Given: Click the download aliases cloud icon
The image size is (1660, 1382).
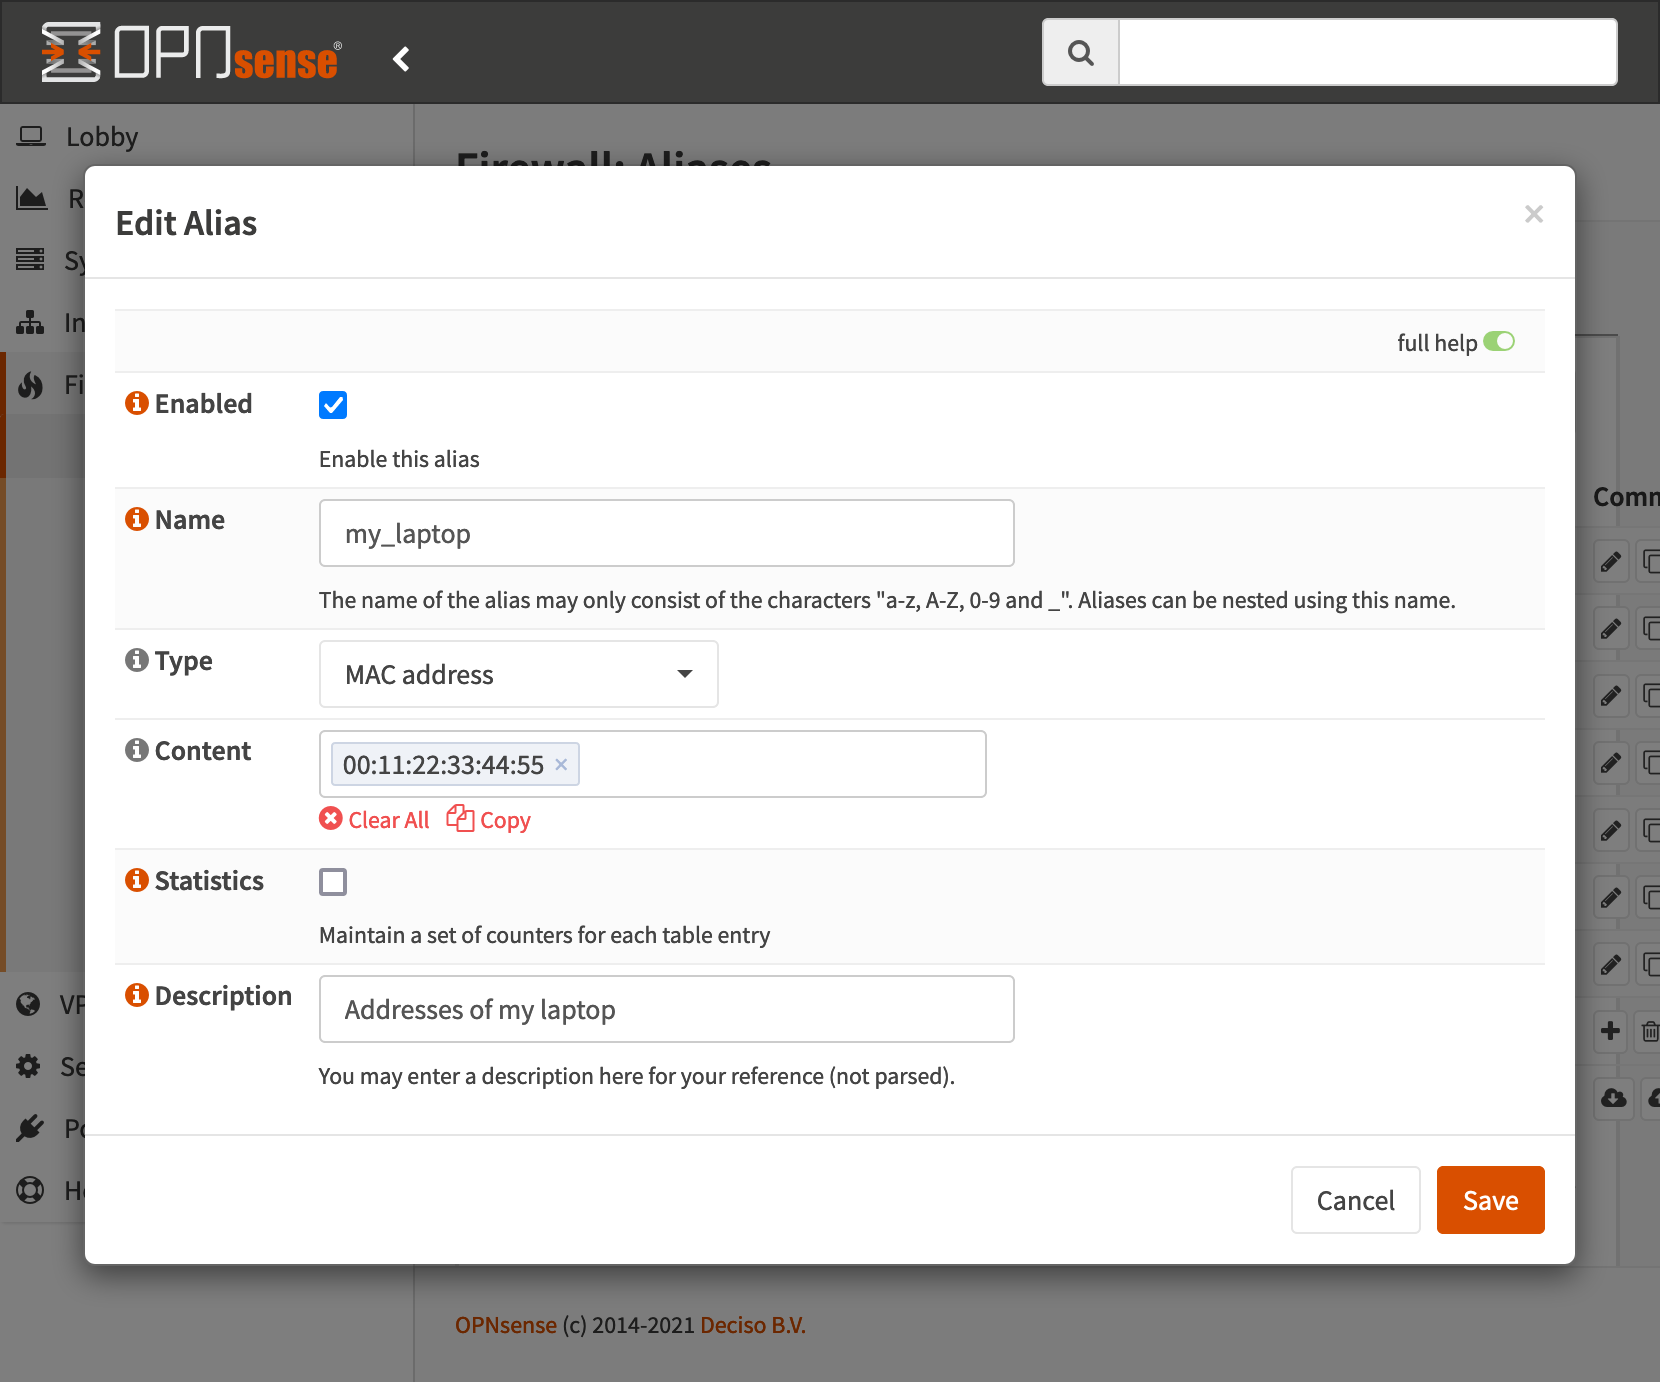Looking at the screenshot, I should click(x=1614, y=1099).
